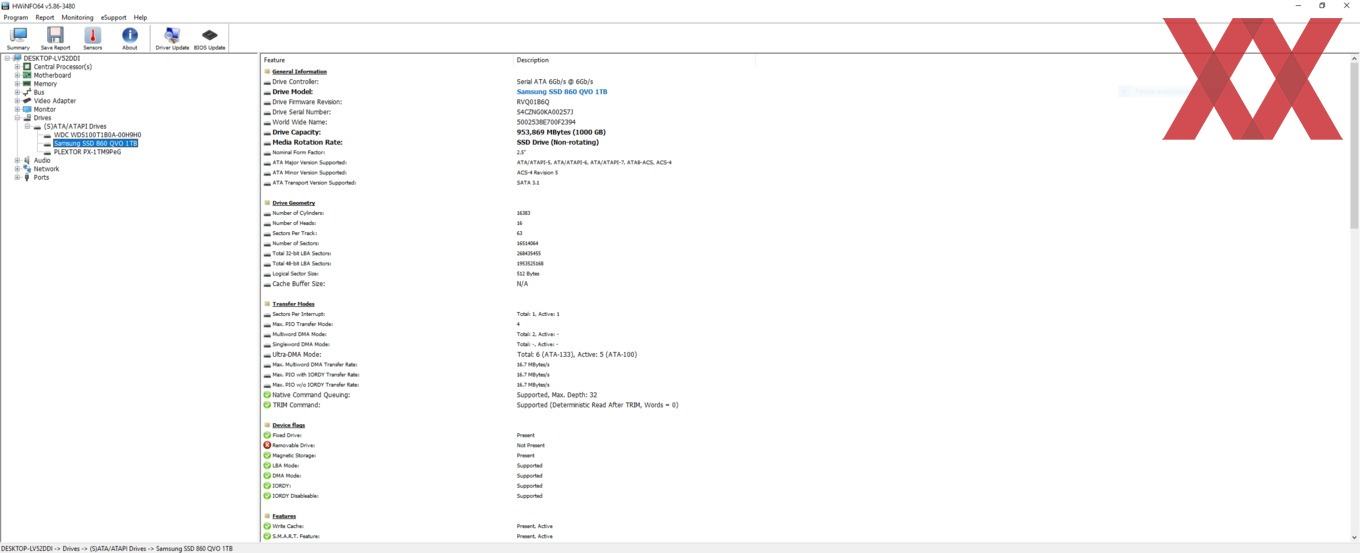Viewport: 1360px width, 553px height.
Task: Click the Network icon in tree
Action: (x=27, y=169)
